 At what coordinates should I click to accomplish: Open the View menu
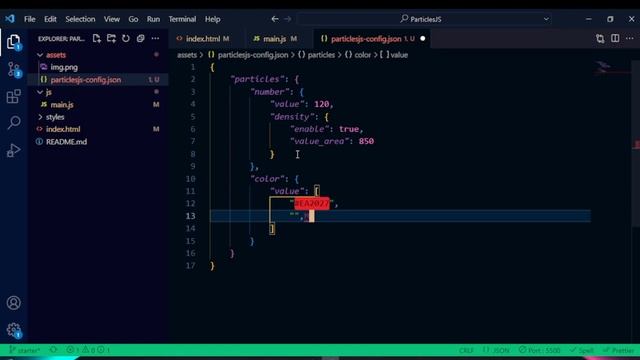click(111, 19)
